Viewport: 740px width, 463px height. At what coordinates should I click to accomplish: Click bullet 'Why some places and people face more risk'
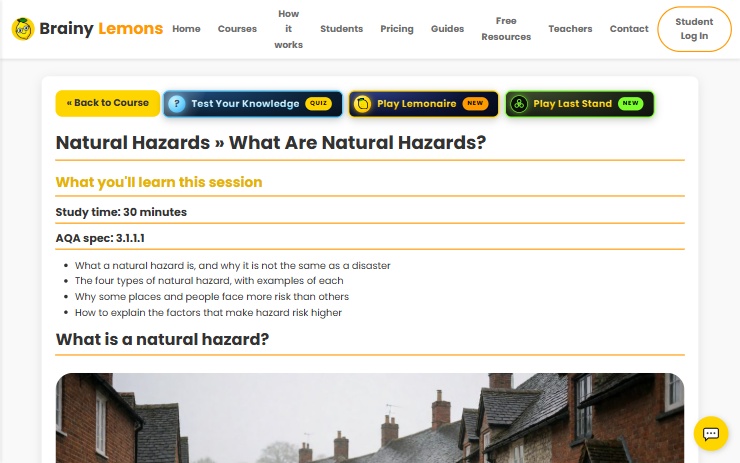click(212, 297)
